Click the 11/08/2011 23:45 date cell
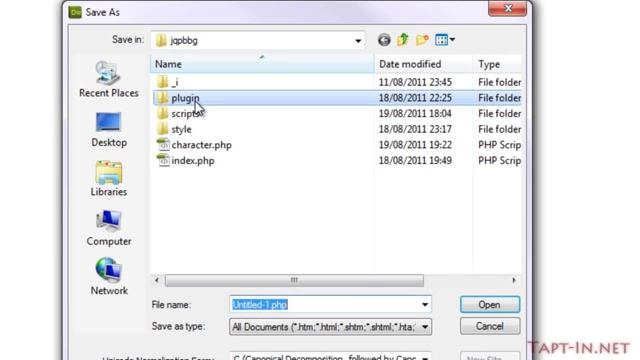Image resolution: width=640 pixels, height=360 pixels. pos(415,82)
